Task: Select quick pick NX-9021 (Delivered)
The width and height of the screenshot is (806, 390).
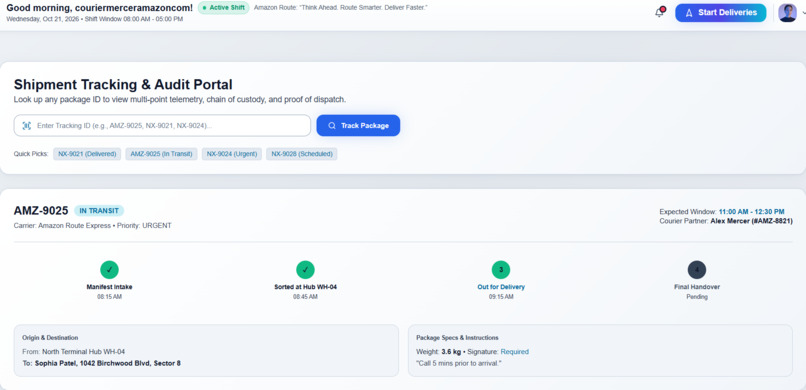Action: [87, 154]
